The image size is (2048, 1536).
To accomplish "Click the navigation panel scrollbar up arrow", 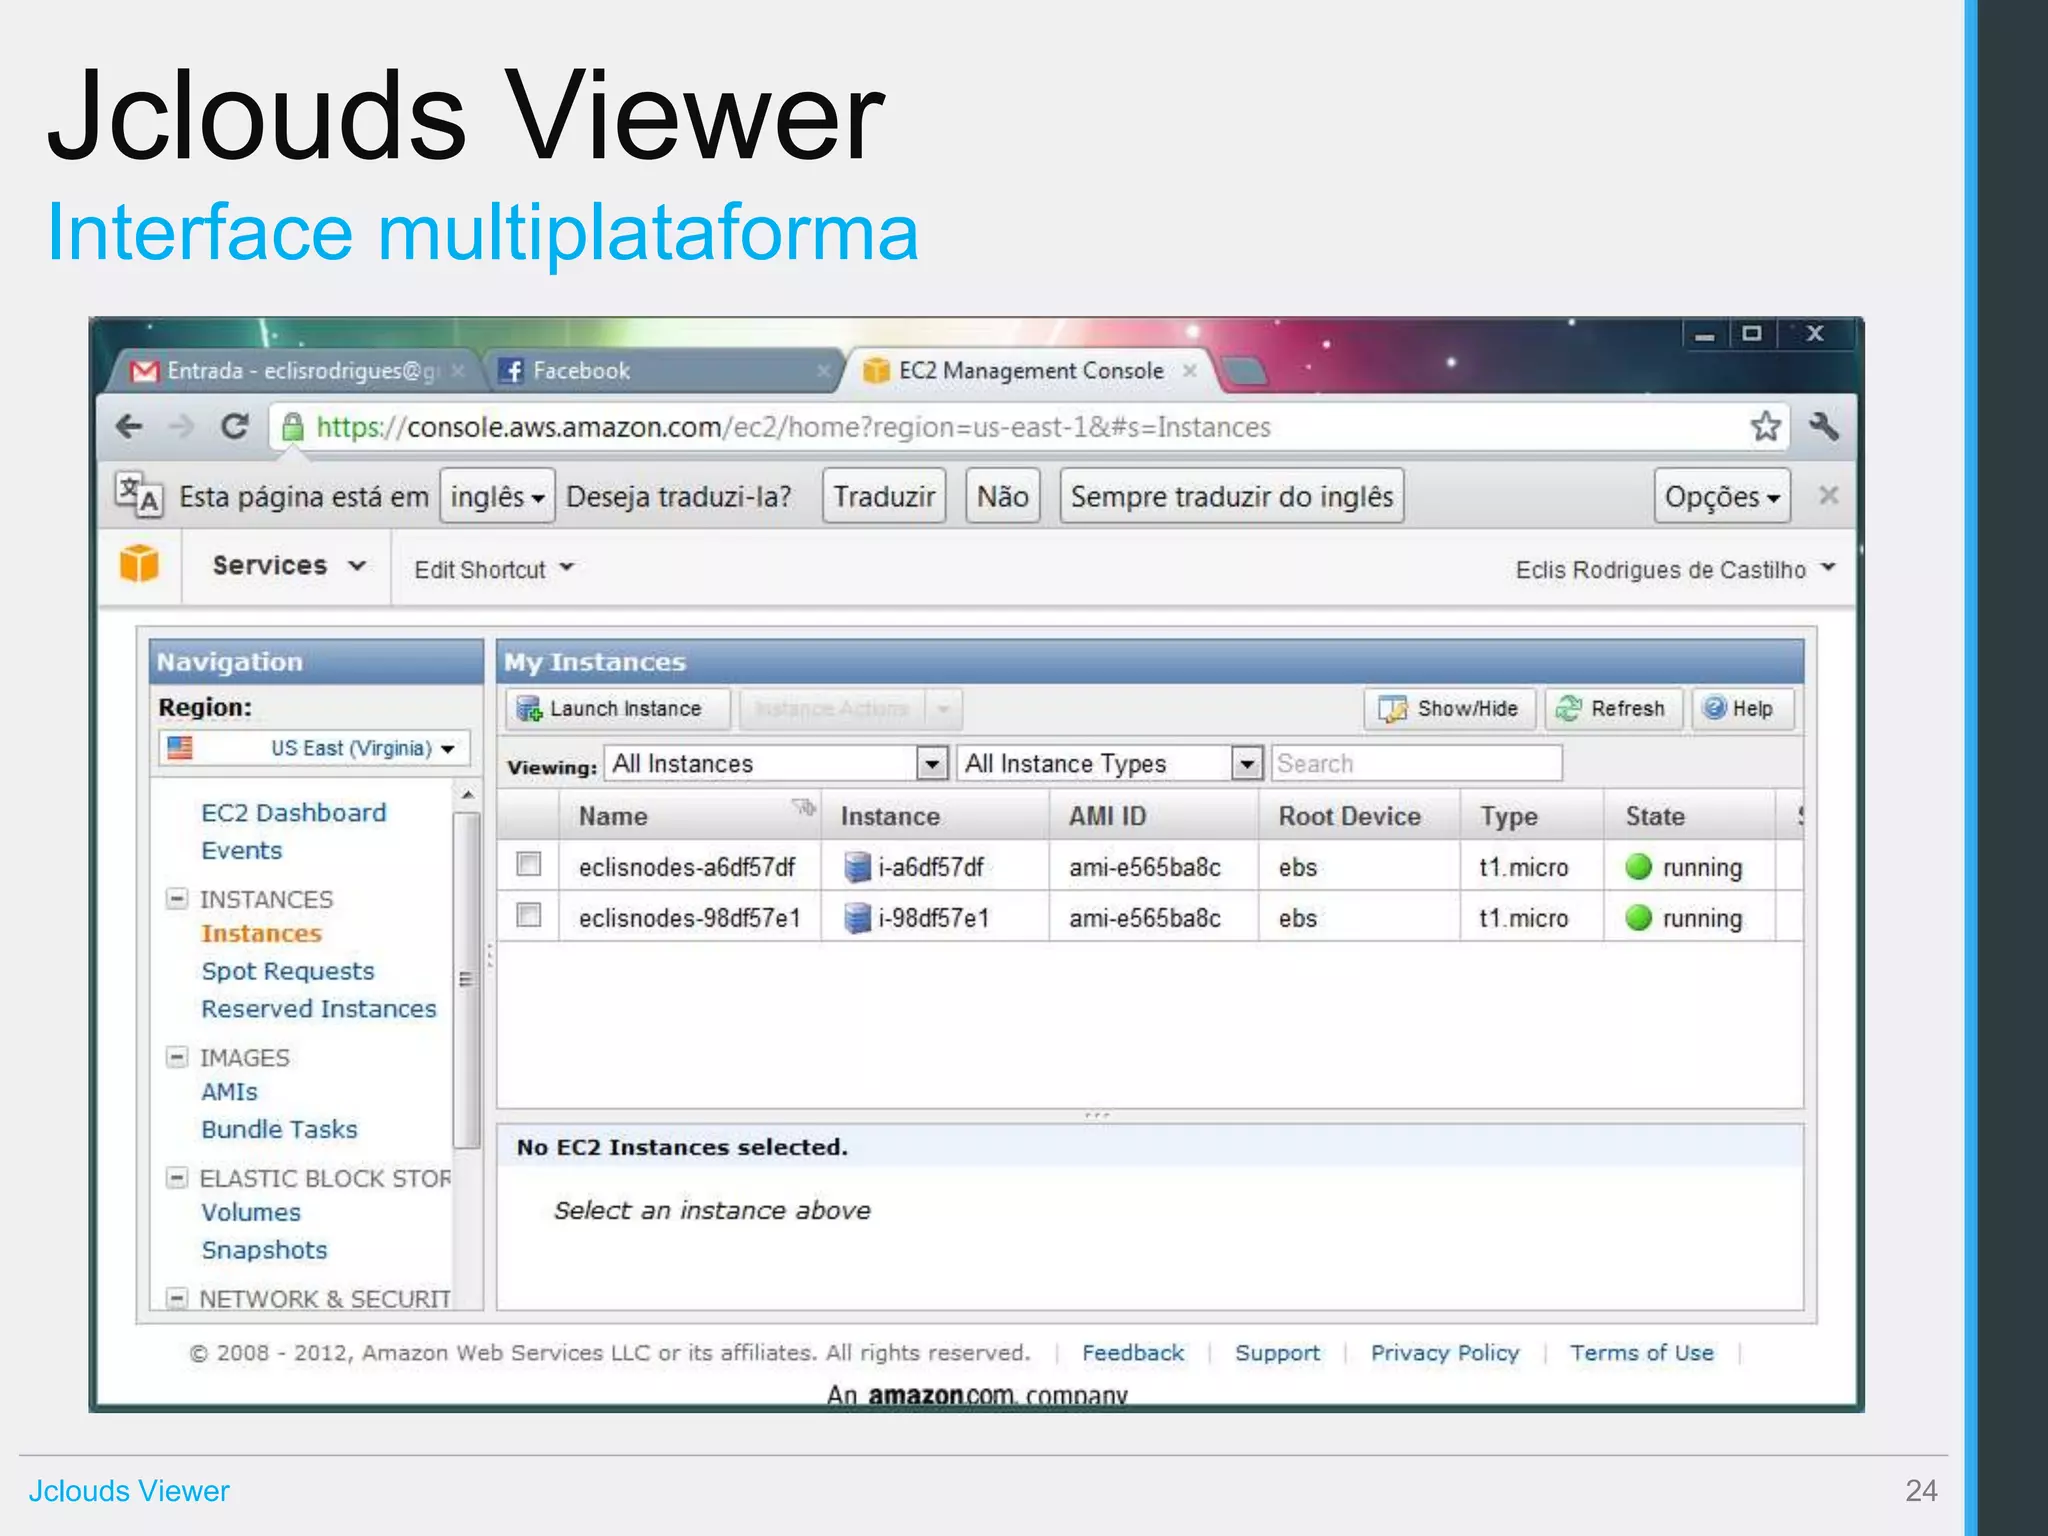I will pyautogui.click(x=467, y=795).
